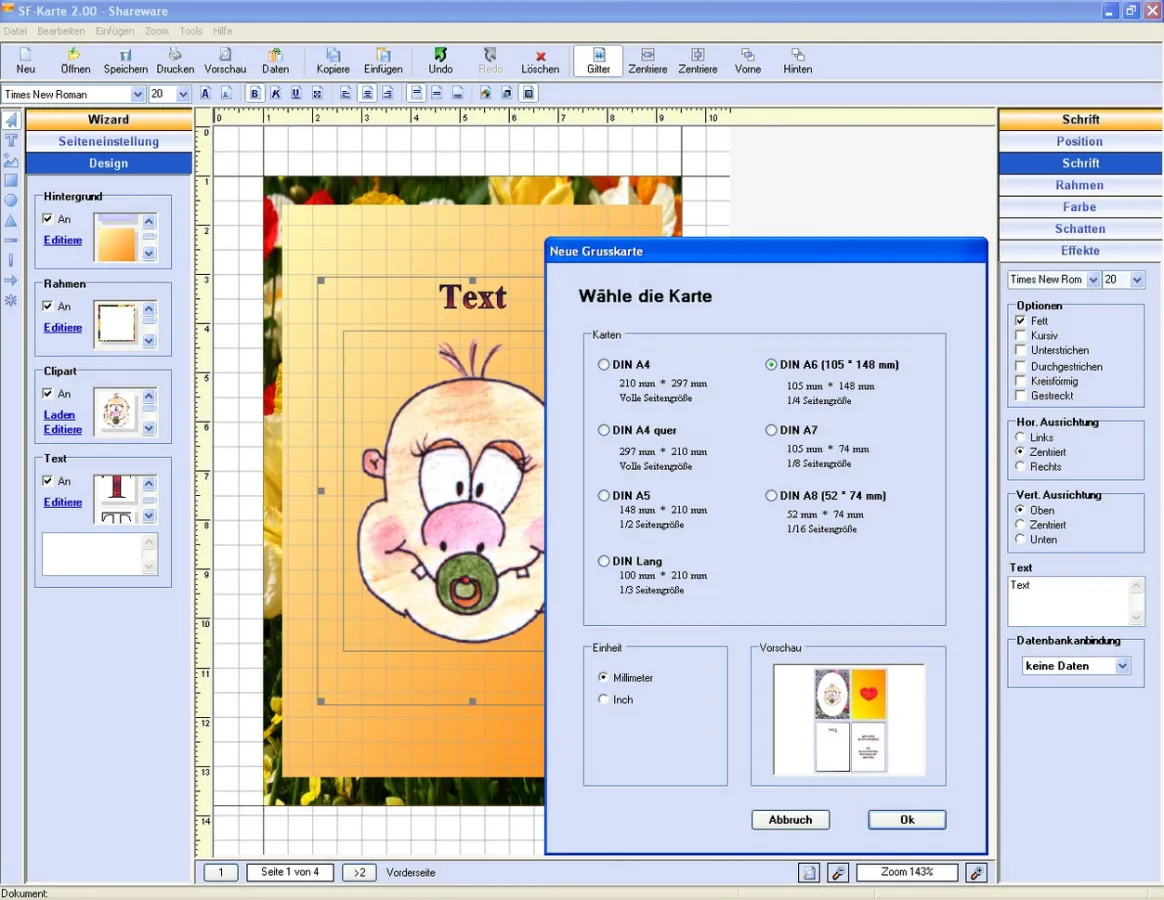1164x900 pixels.
Task: Enable the Kursiv checkbox
Action: [1021, 336]
